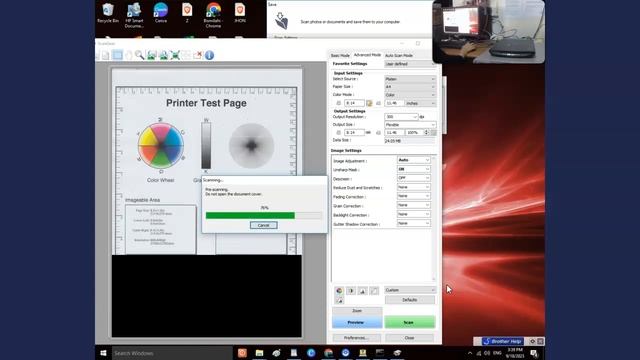The image size is (640, 360).
Task: Click the green Scan button
Action: coord(410,322)
